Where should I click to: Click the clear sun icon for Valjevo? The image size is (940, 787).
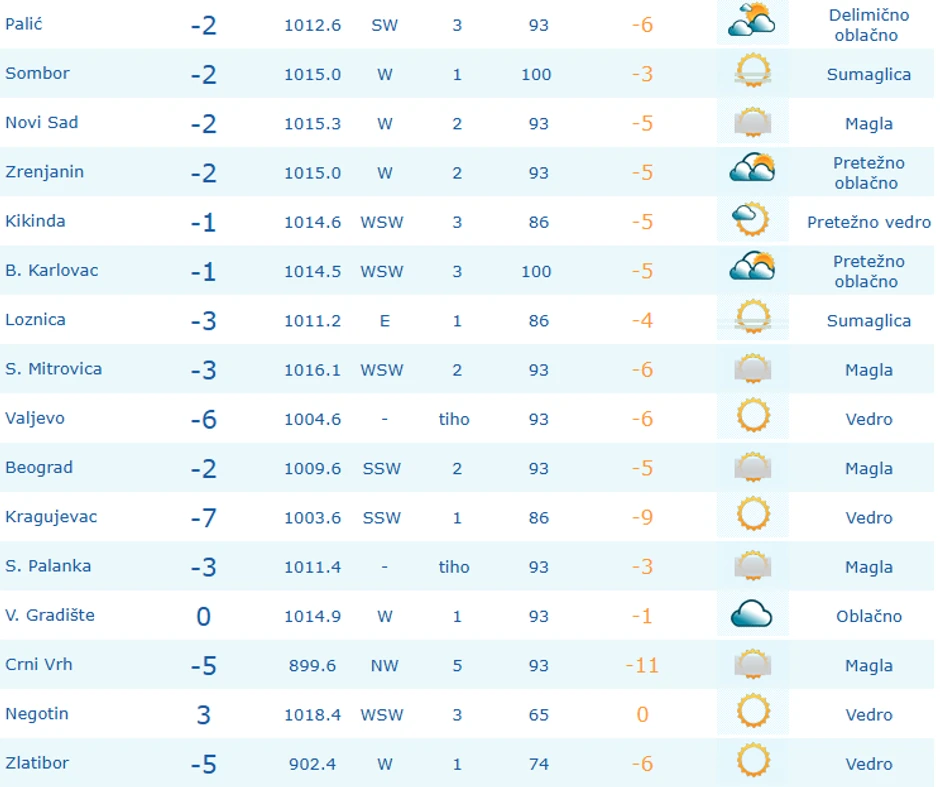click(x=753, y=415)
